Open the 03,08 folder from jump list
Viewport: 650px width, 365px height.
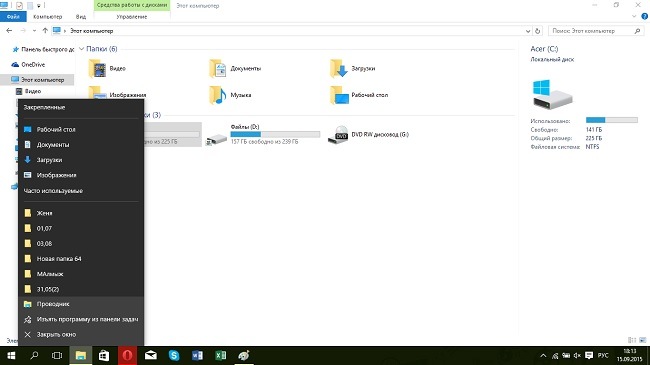(81, 243)
